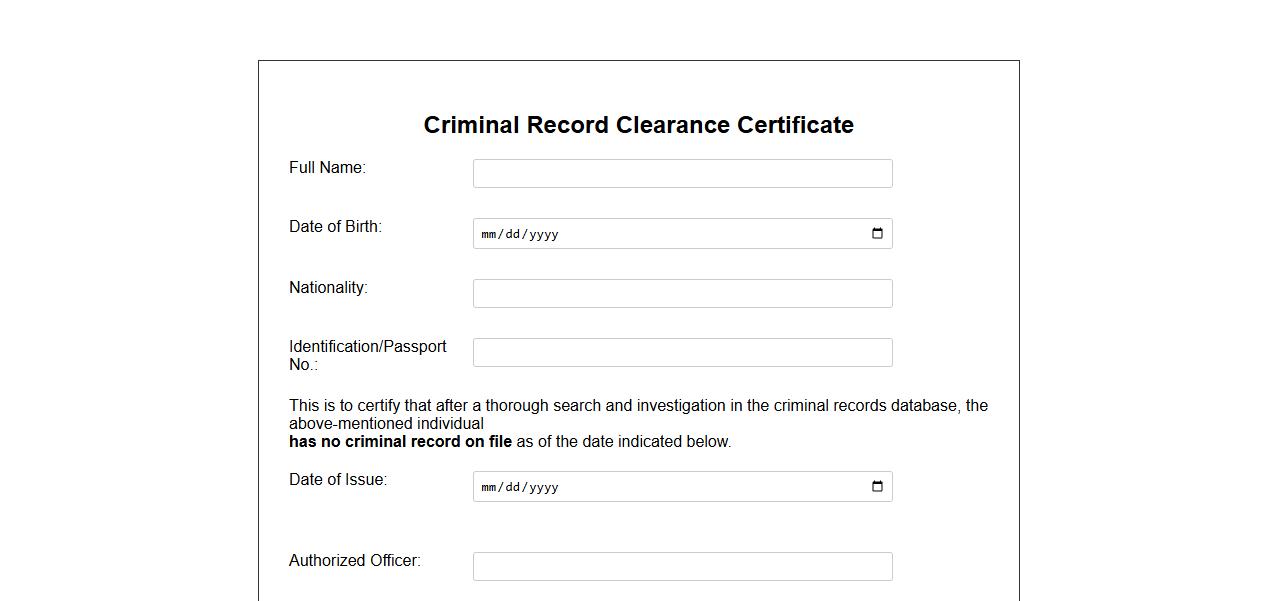This screenshot has height=601, width=1278.
Task: Click the "Identification/Passport No.:" label
Action: pos(367,355)
